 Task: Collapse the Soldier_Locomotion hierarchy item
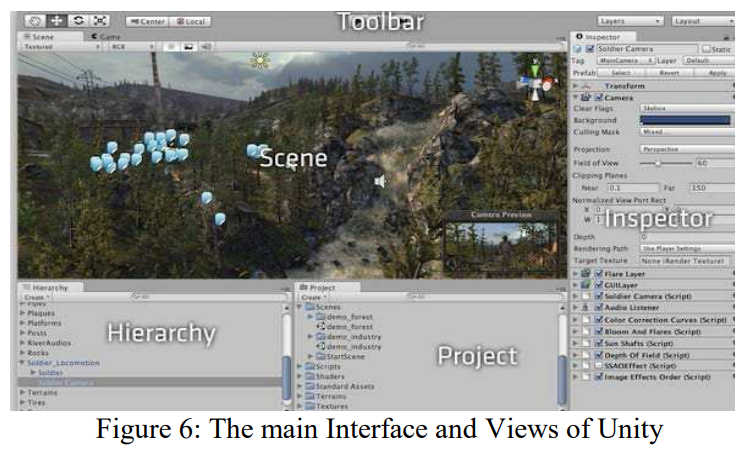(22, 363)
